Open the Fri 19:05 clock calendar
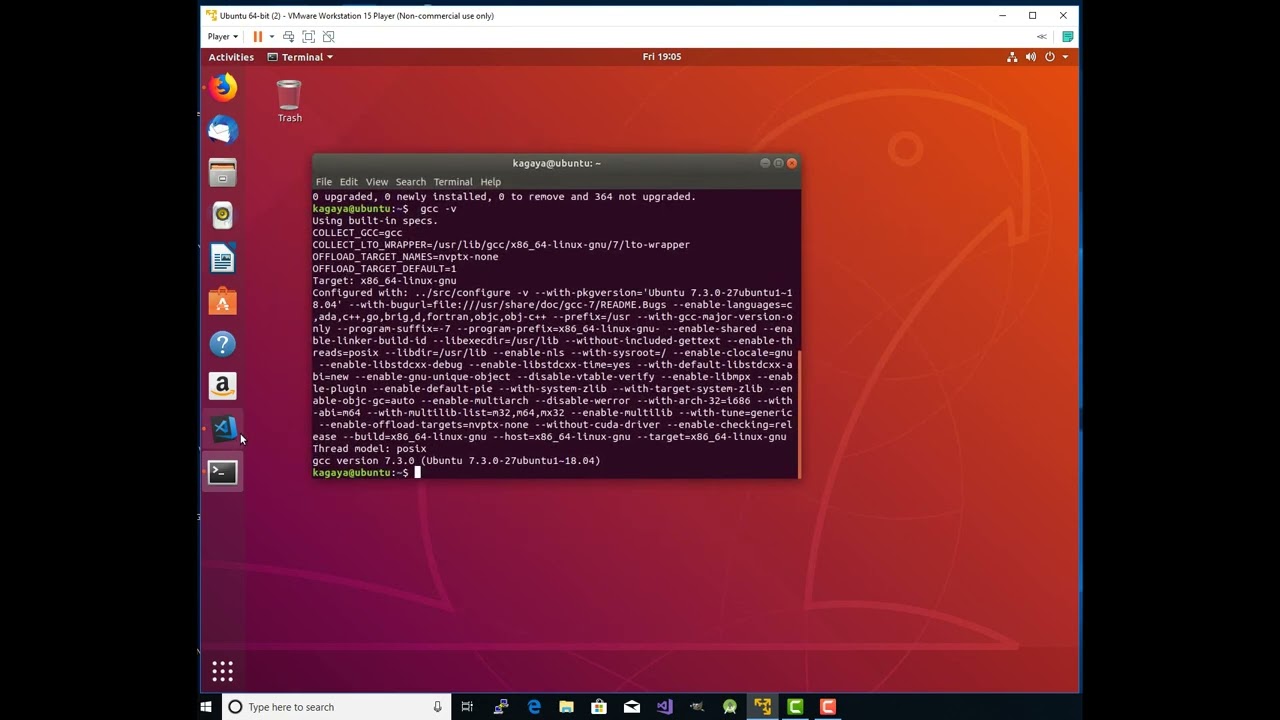1280x720 pixels. [x=662, y=57]
